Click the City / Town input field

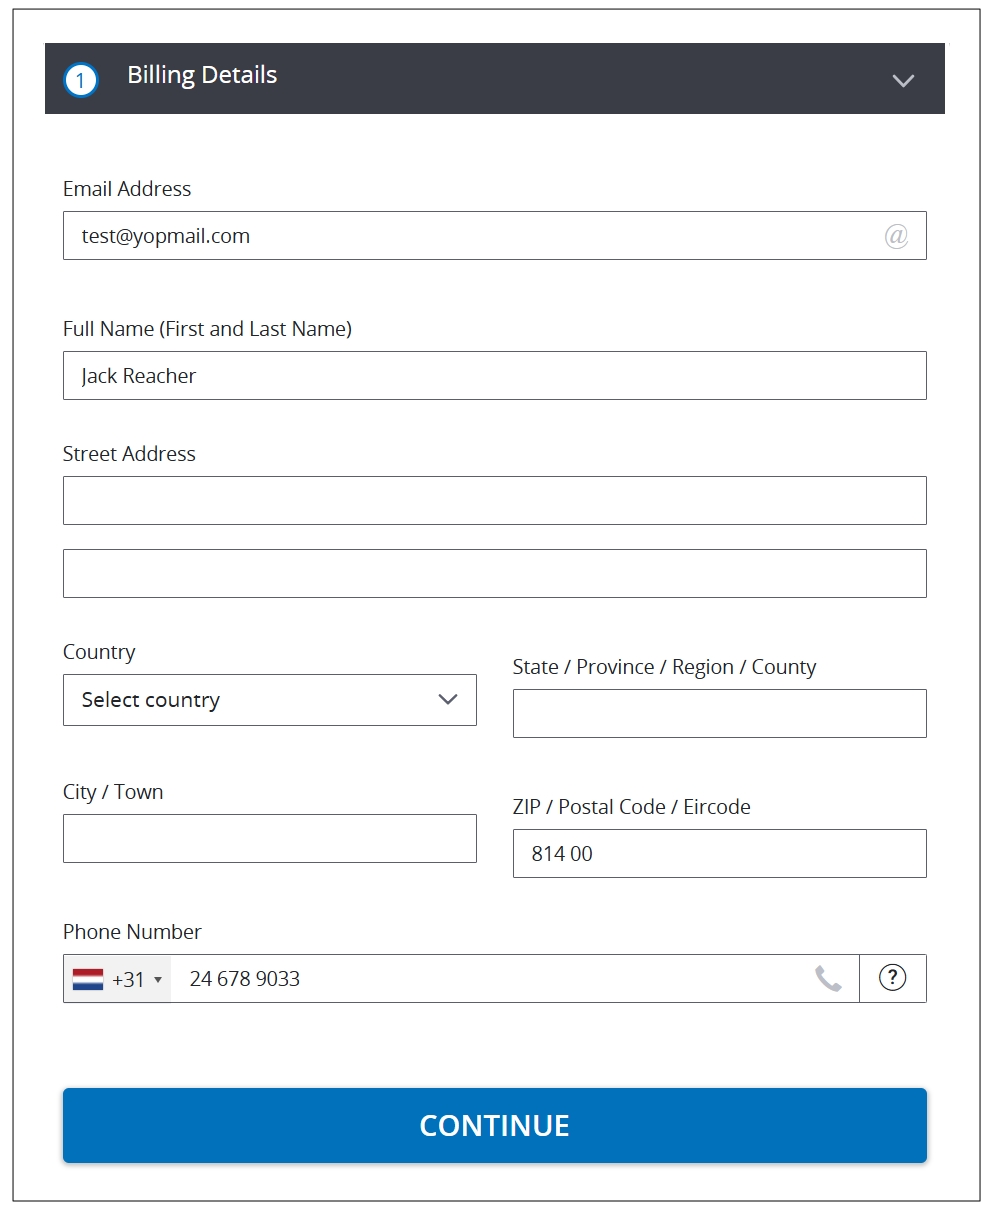(270, 839)
